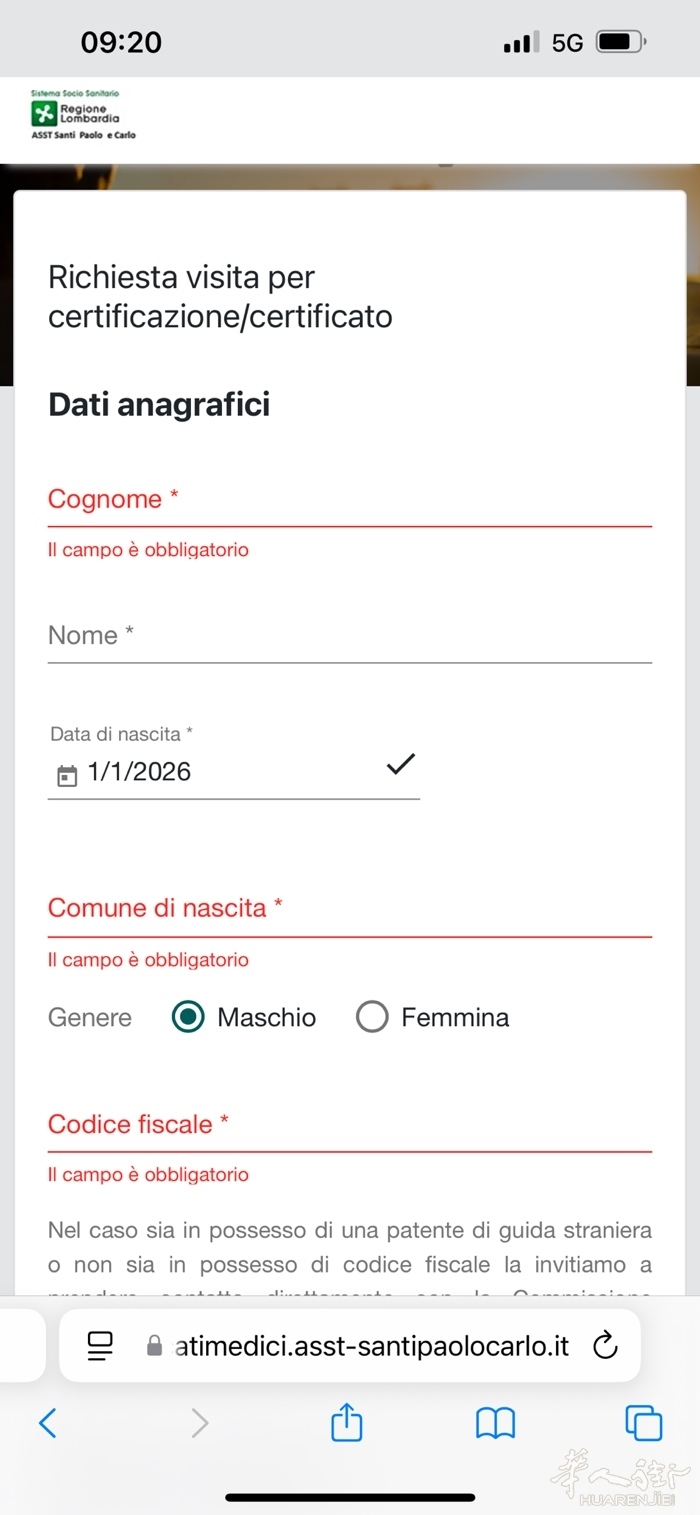Tap the Safari forward arrow

pos(200,1422)
